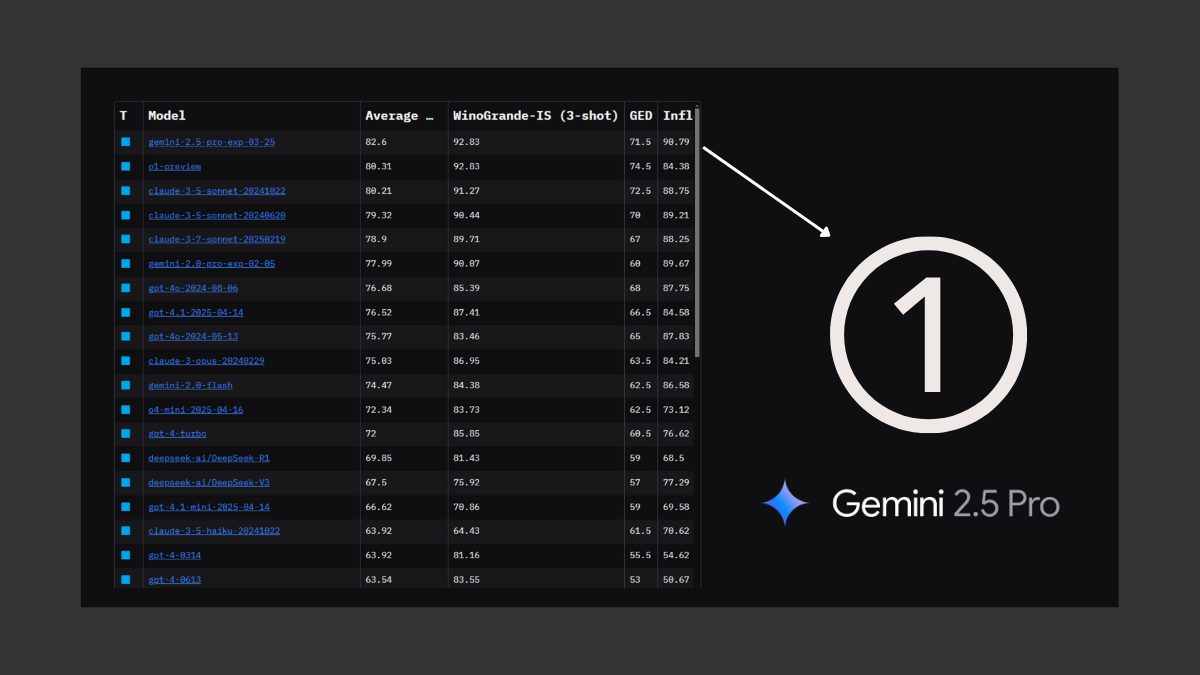The width and height of the screenshot is (1200, 675).
Task: Click the truncated Average column header
Action: tap(399, 116)
